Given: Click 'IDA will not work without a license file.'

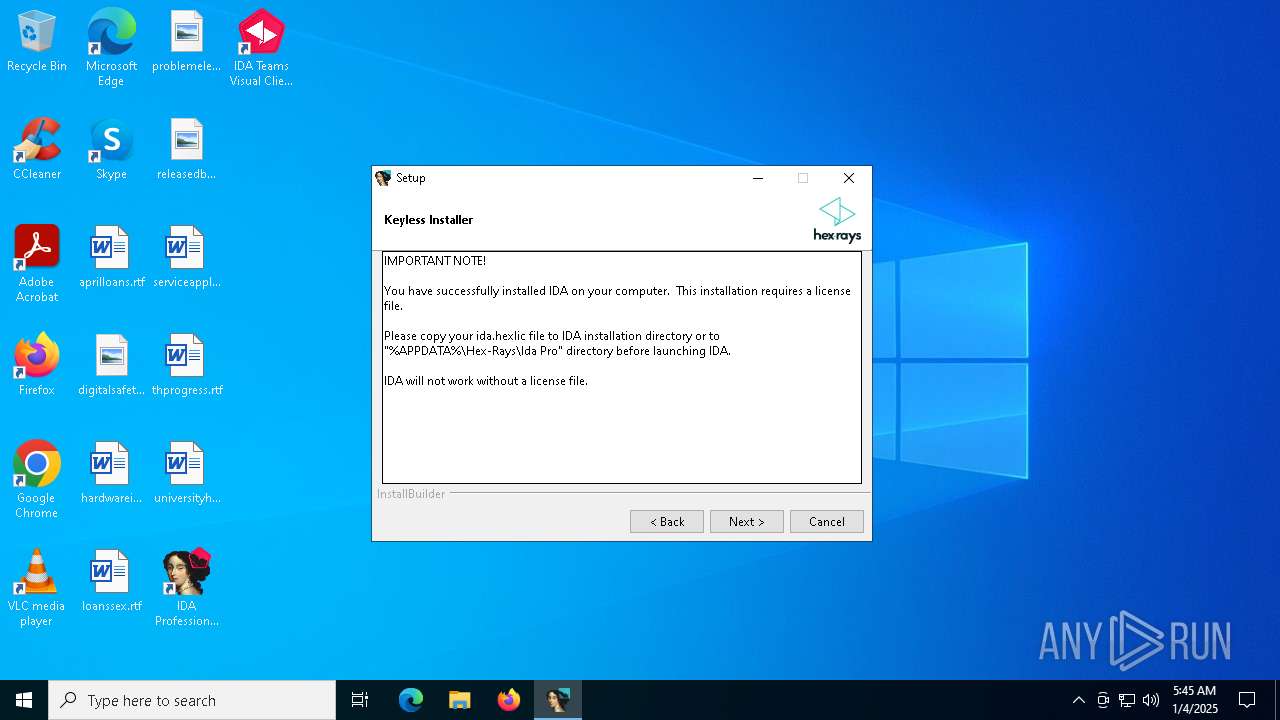Looking at the screenshot, I should coord(486,381).
